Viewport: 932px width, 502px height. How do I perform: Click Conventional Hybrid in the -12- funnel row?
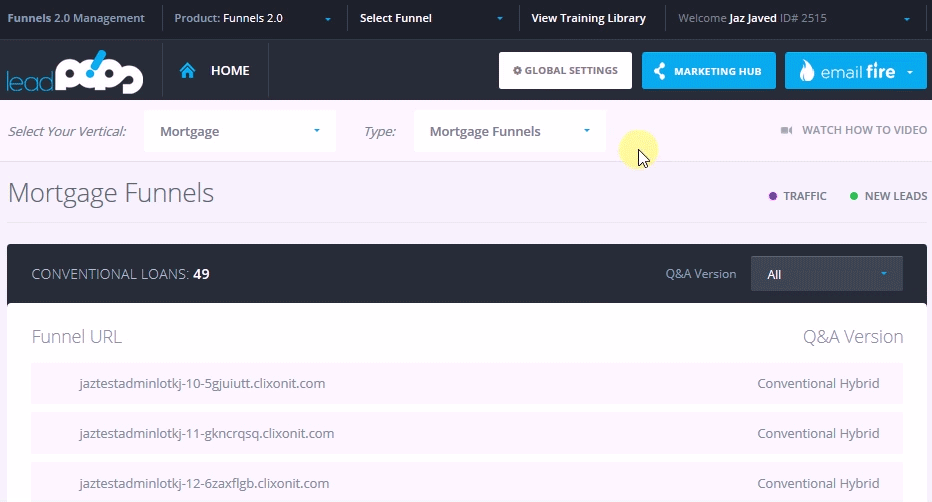coord(818,484)
